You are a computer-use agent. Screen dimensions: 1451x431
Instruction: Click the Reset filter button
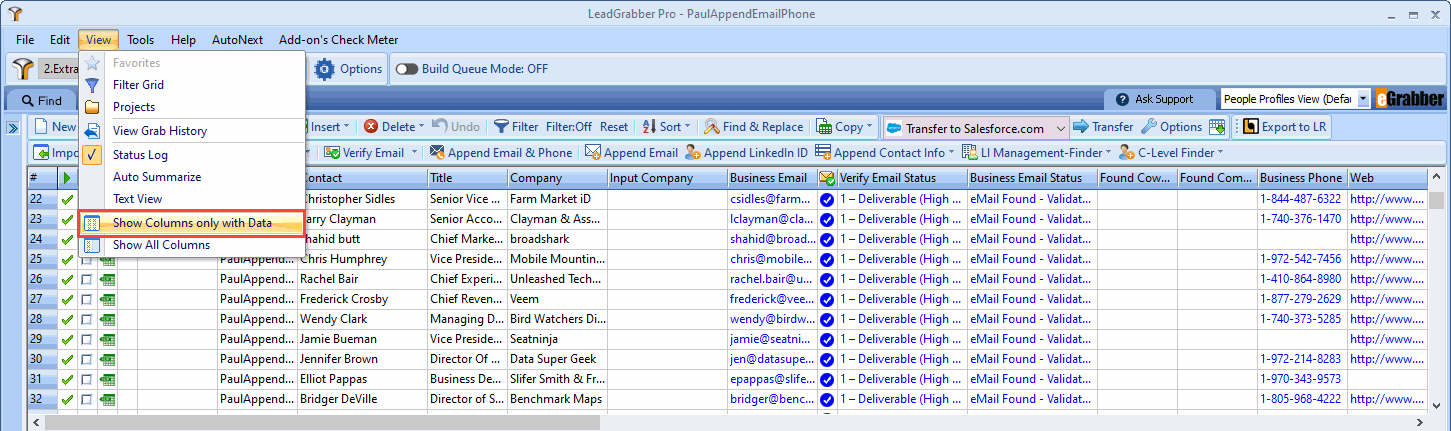click(614, 127)
